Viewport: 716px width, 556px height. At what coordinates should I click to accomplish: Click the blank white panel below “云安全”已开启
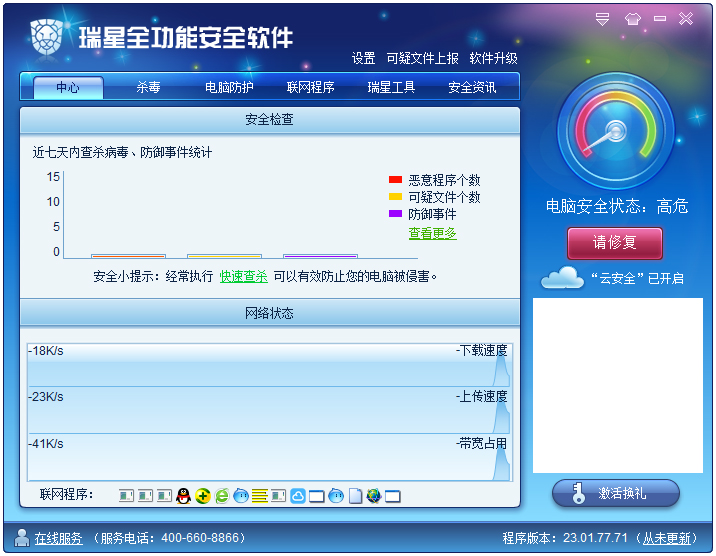[x=618, y=385]
